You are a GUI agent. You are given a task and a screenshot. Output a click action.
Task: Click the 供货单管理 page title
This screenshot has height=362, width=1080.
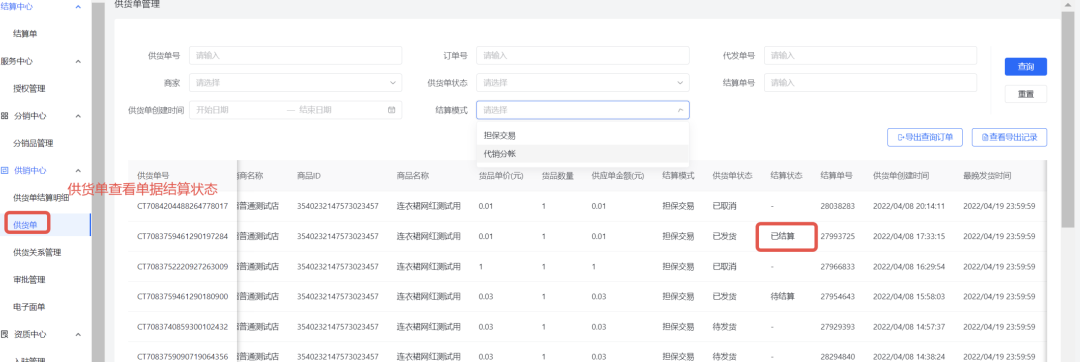[136, 4]
